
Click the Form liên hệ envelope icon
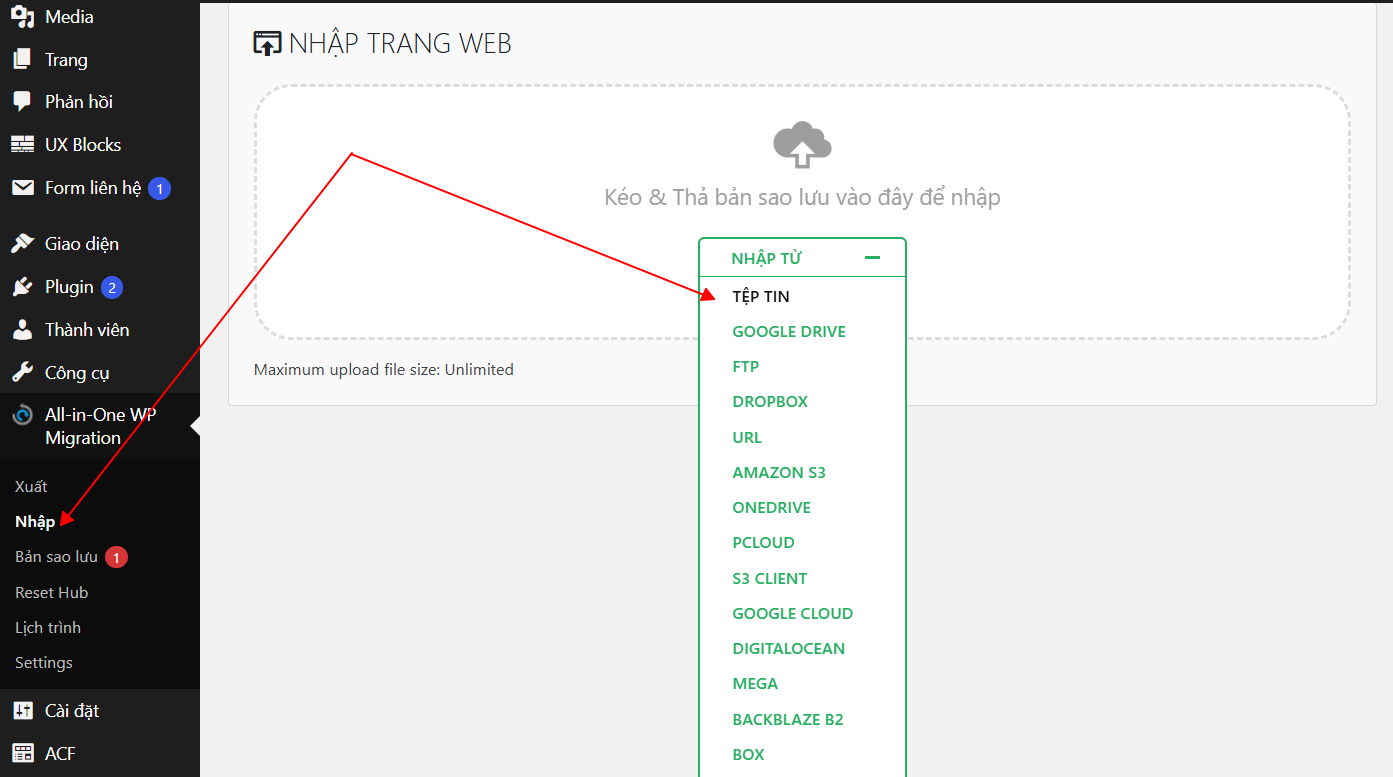tap(22, 188)
